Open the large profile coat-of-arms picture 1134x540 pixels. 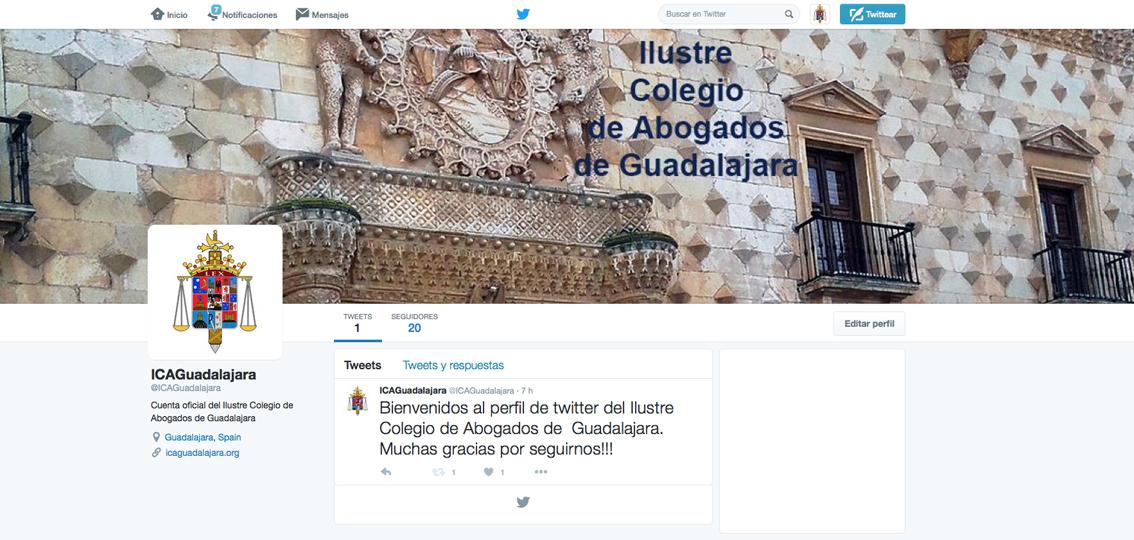215,292
